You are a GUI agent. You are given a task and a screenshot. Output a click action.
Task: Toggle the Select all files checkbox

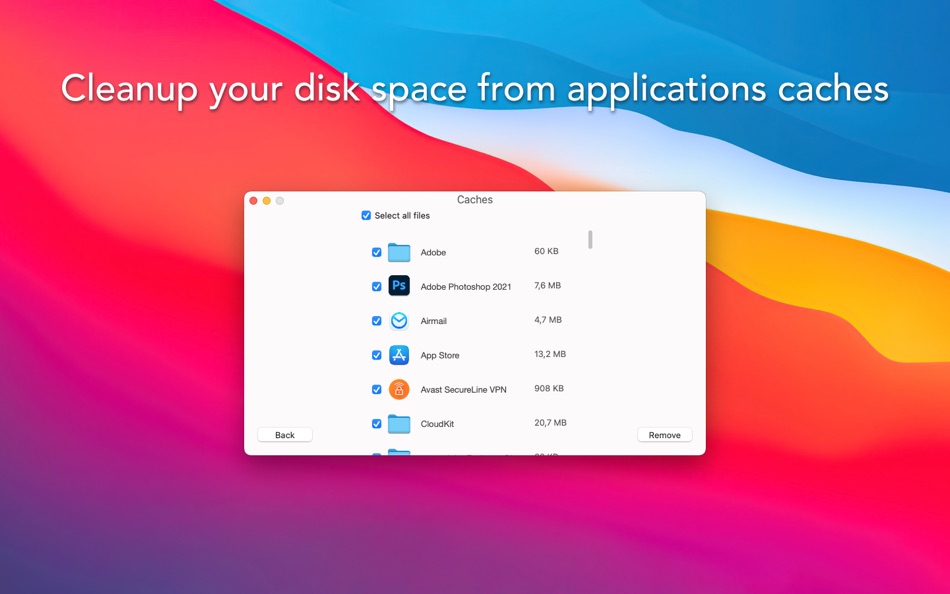point(366,215)
